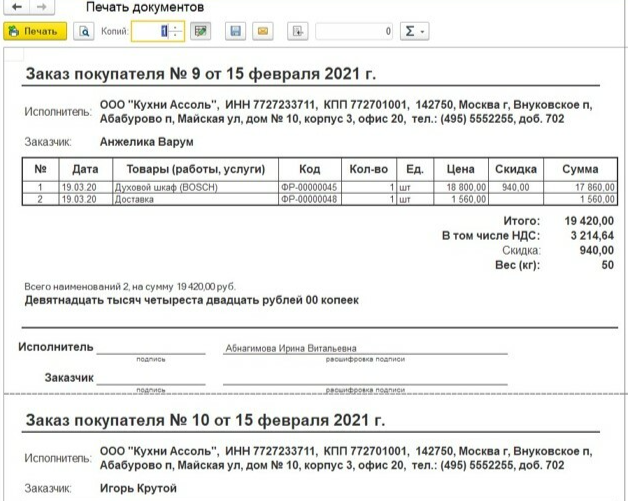Increase copies with stepper up arrow
628x501 pixels.
[x=176, y=27]
